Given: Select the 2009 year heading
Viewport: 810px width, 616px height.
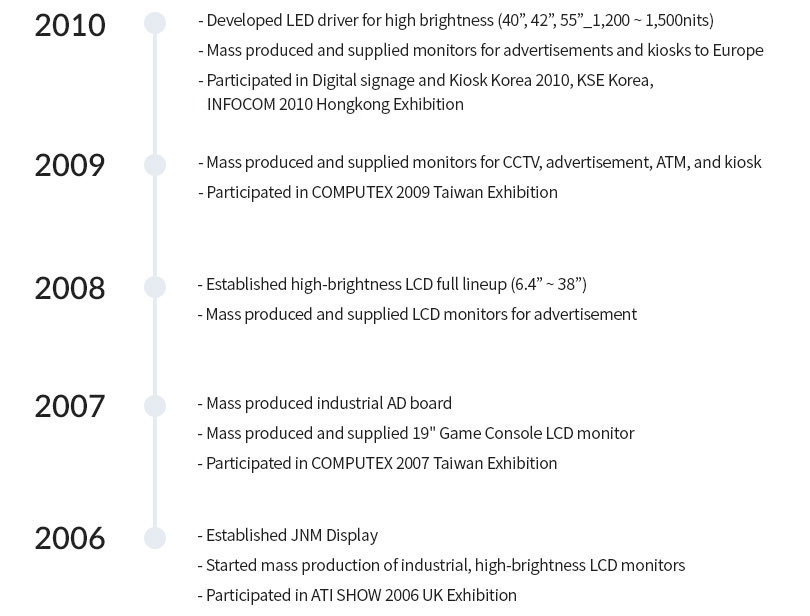Looking at the screenshot, I should pos(70,165).
